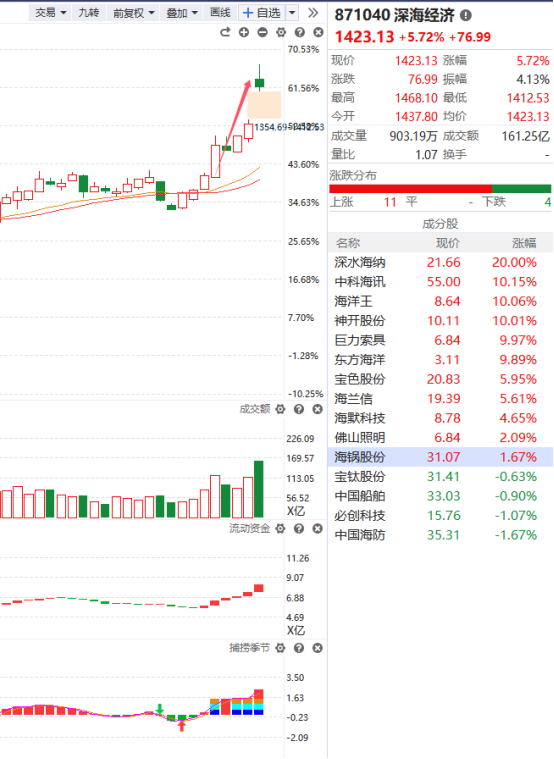Select 海默科技 stock row
554x759 pixels.
click(440, 418)
